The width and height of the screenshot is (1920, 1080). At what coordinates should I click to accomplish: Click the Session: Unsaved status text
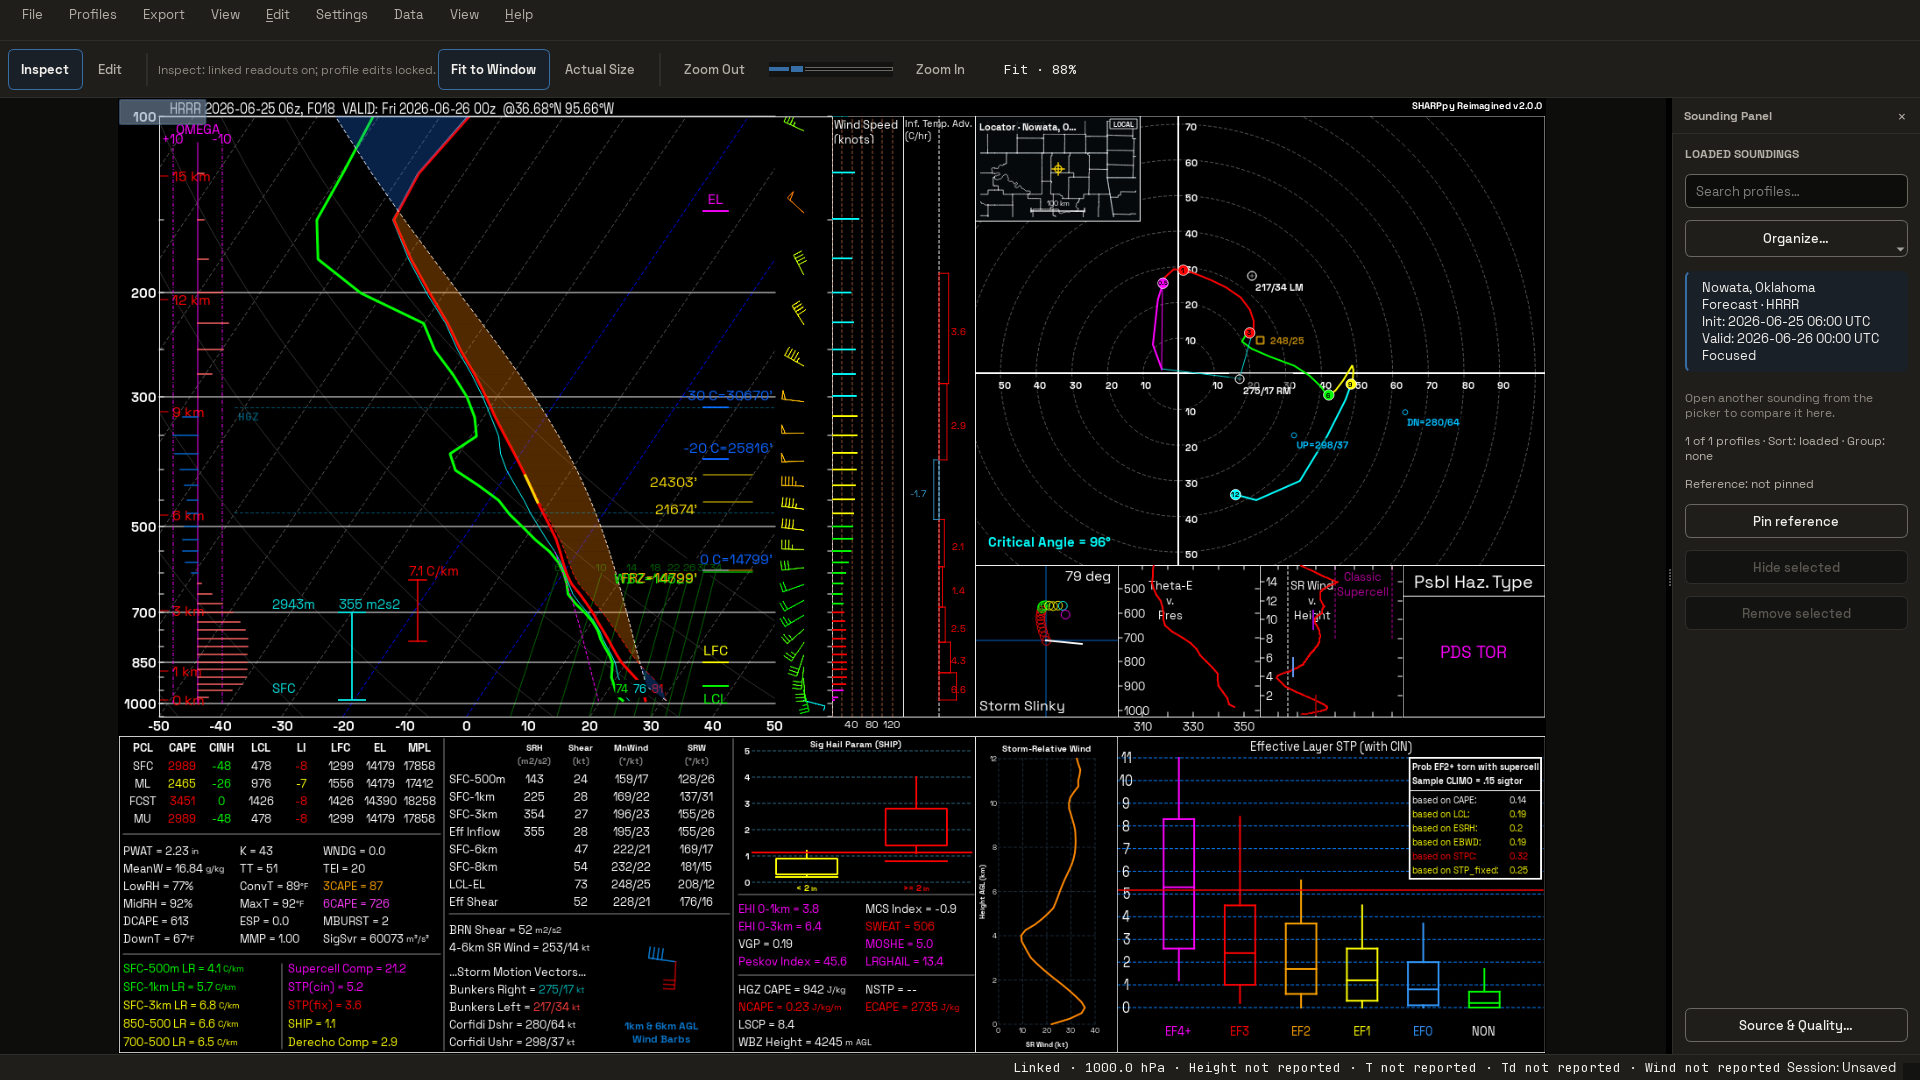[1842, 1067]
